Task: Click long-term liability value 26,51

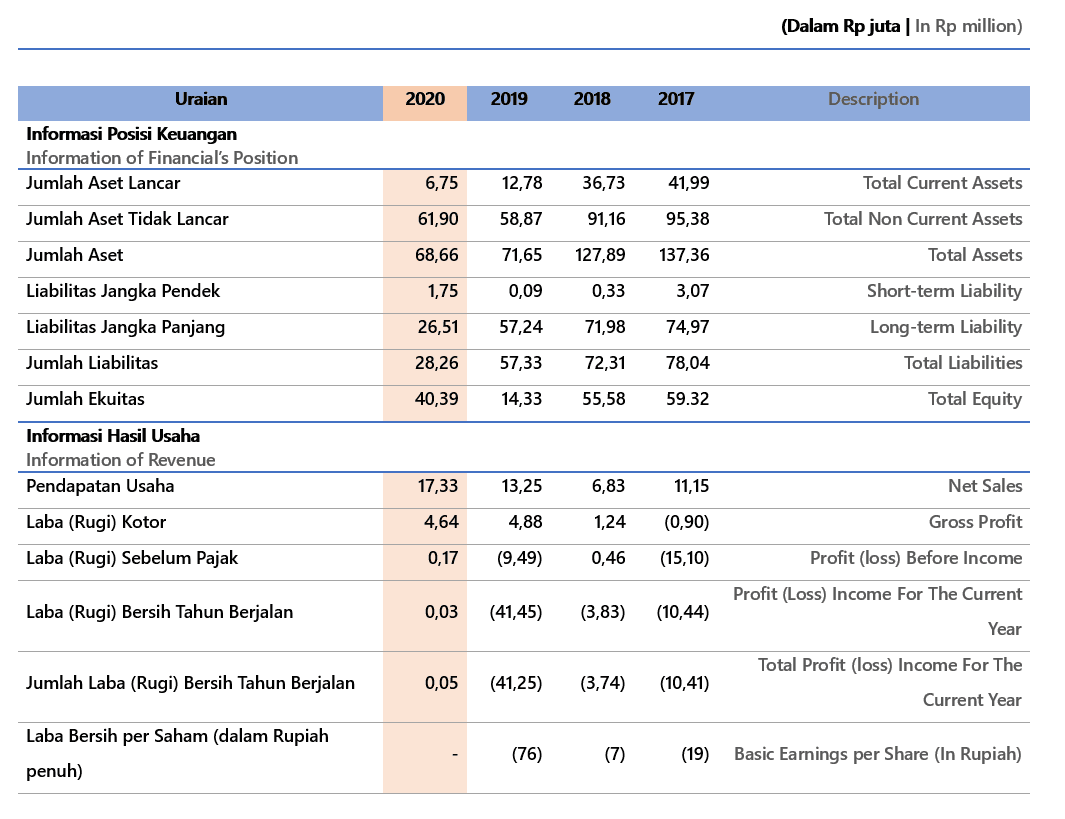Action: coord(438,327)
